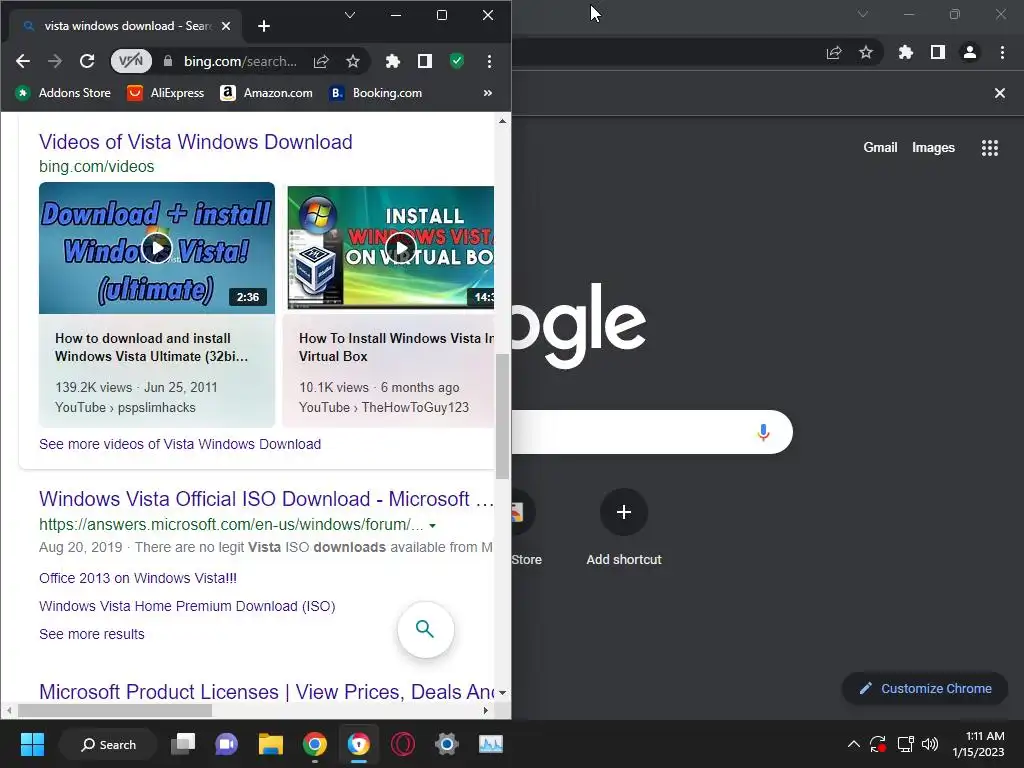
Task: Open the Amazon.com bookmark
Action: tap(266, 93)
